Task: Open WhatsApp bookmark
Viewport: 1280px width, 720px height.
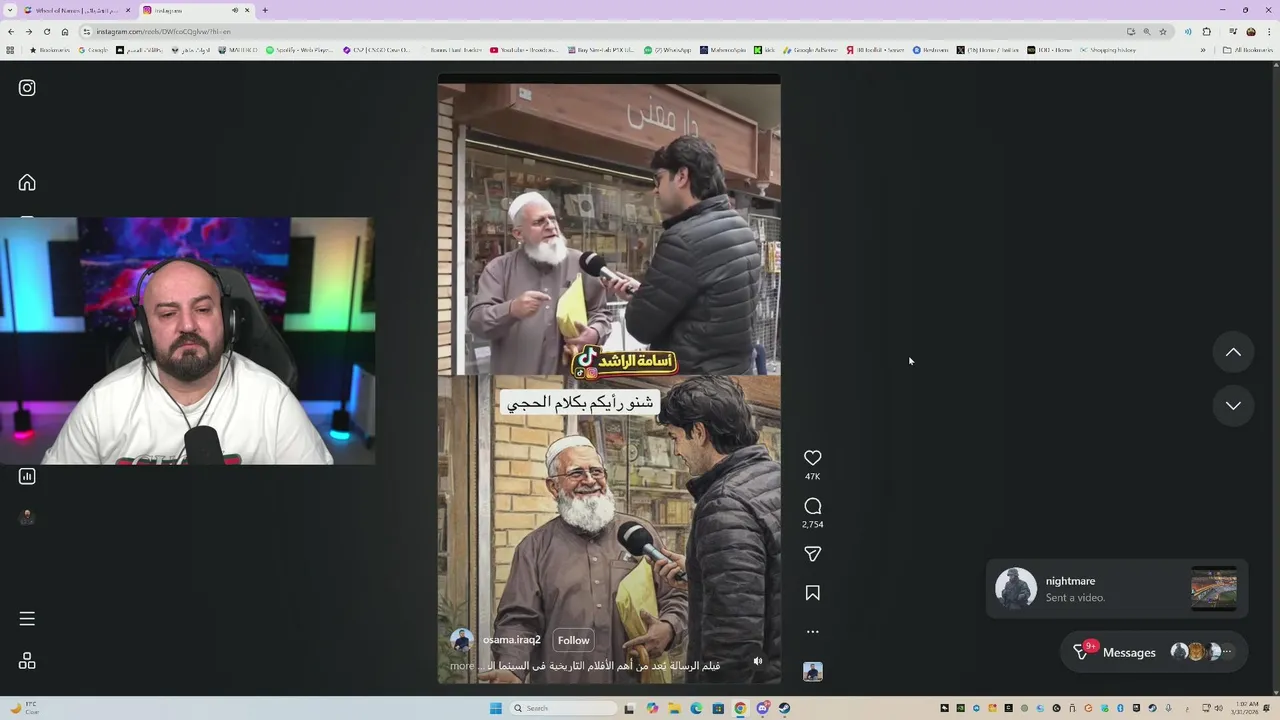Action: (667, 50)
